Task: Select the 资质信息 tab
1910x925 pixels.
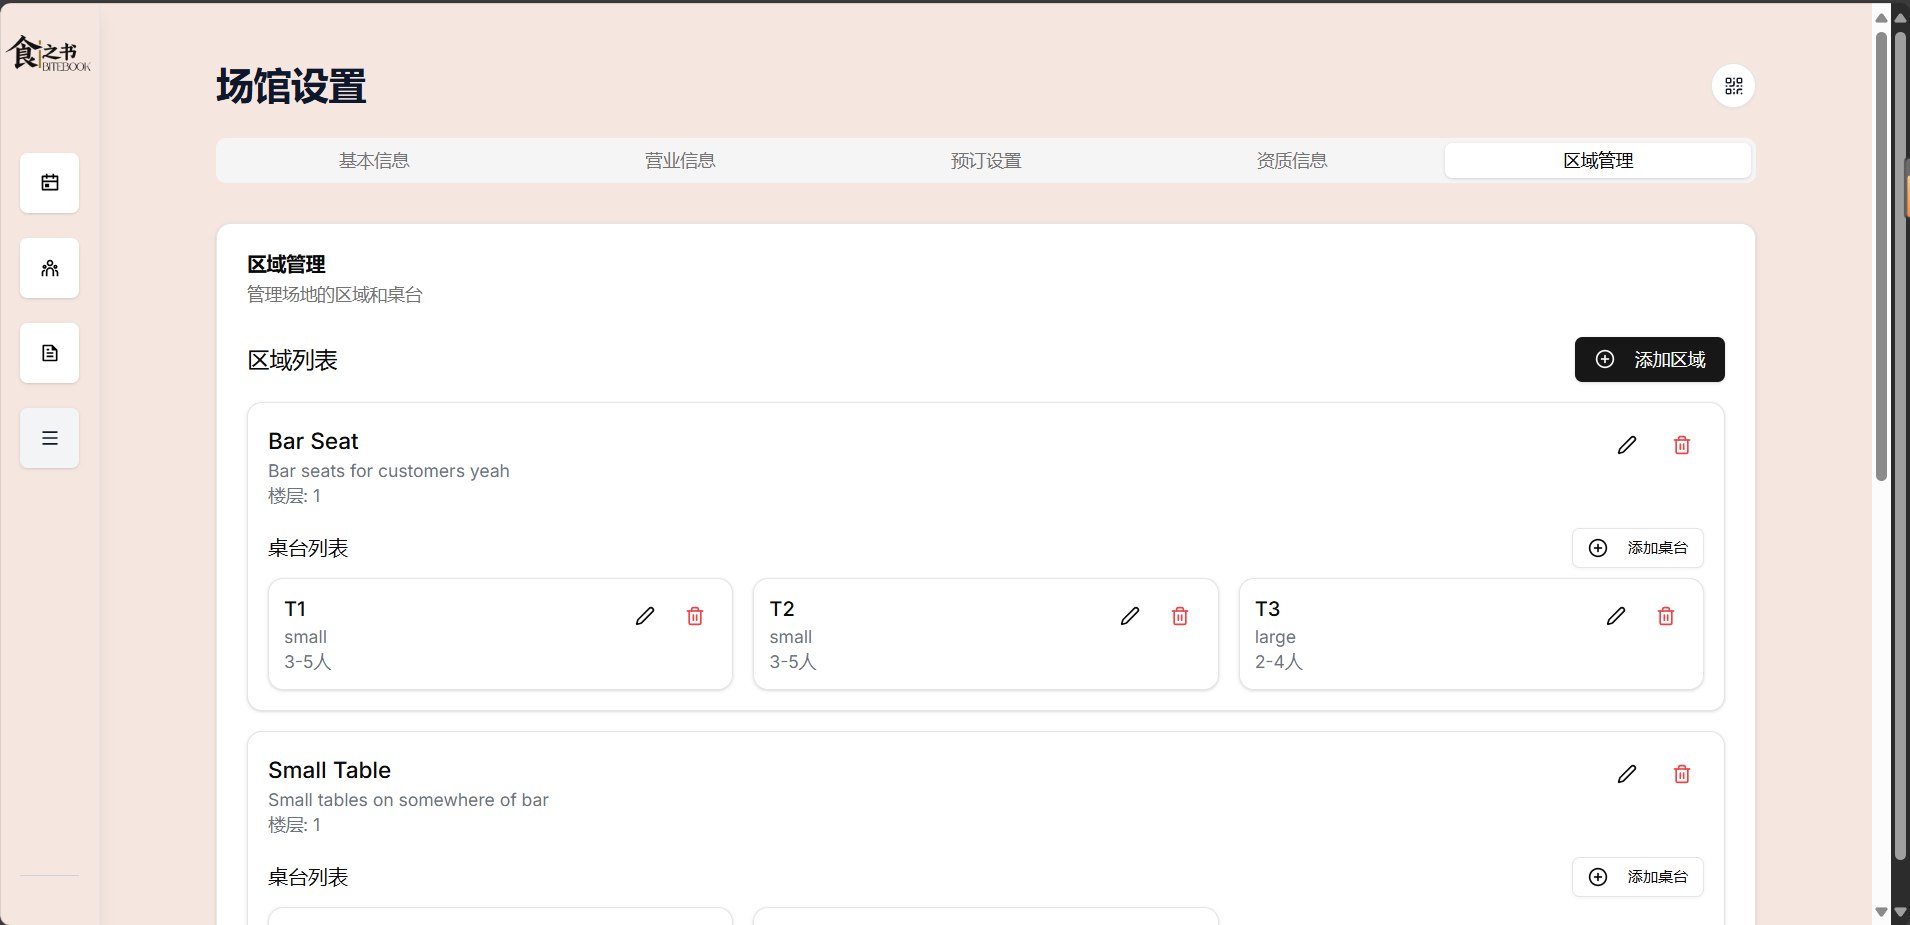Action: [x=1290, y=160]
